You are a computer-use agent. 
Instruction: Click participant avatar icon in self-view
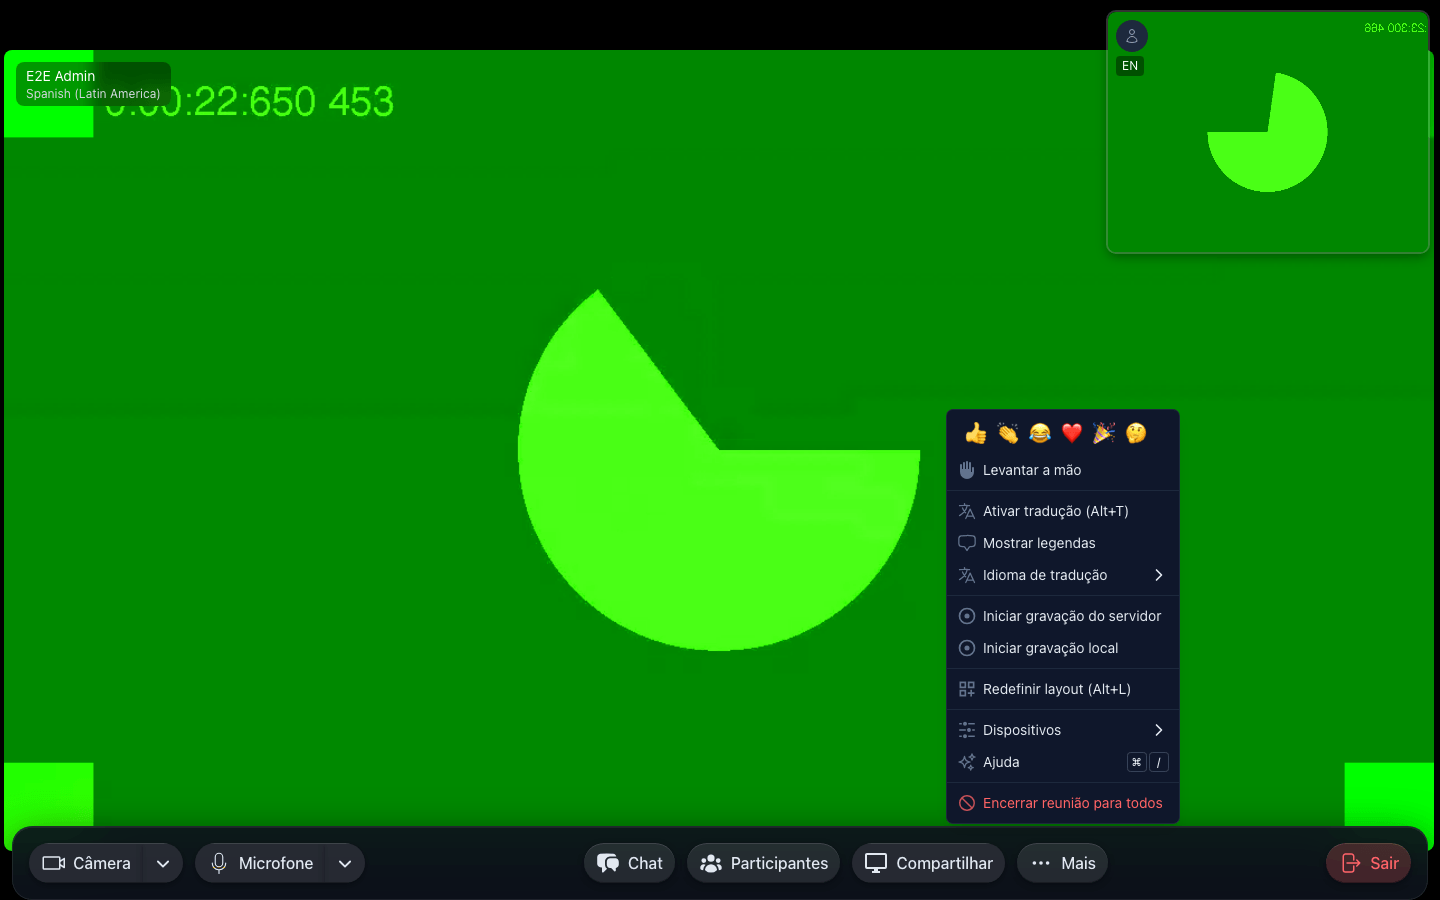click(x=1132, y=36)
